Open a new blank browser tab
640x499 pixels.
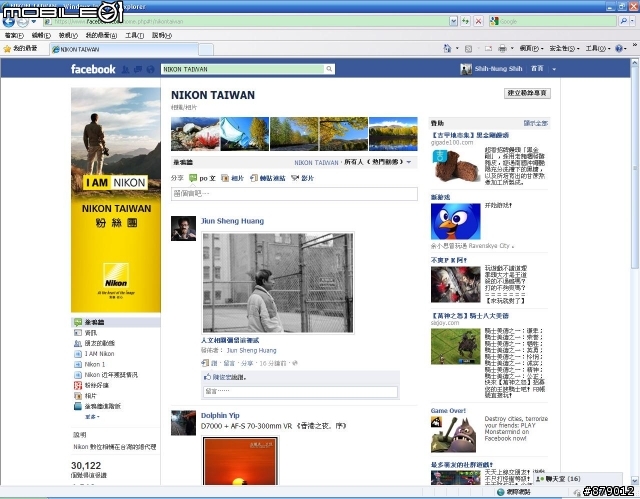tap(206, 50)
